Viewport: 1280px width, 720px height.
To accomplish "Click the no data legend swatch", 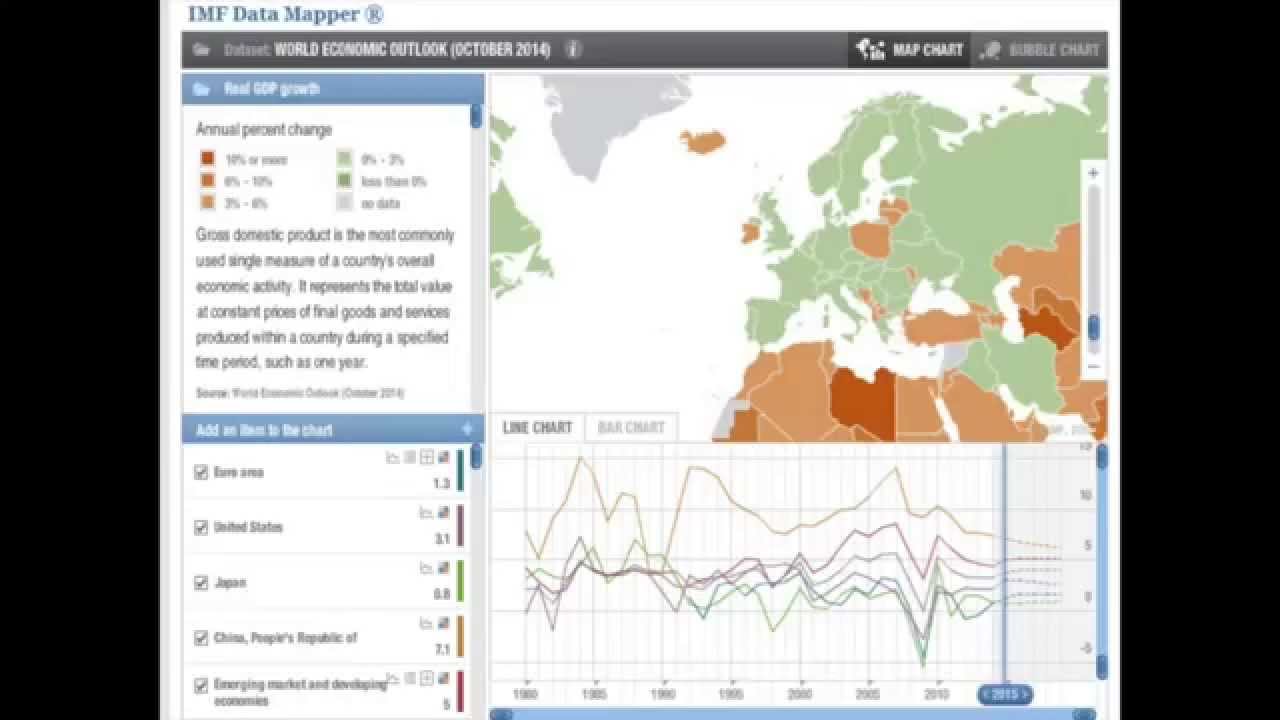I will (343, 203).
